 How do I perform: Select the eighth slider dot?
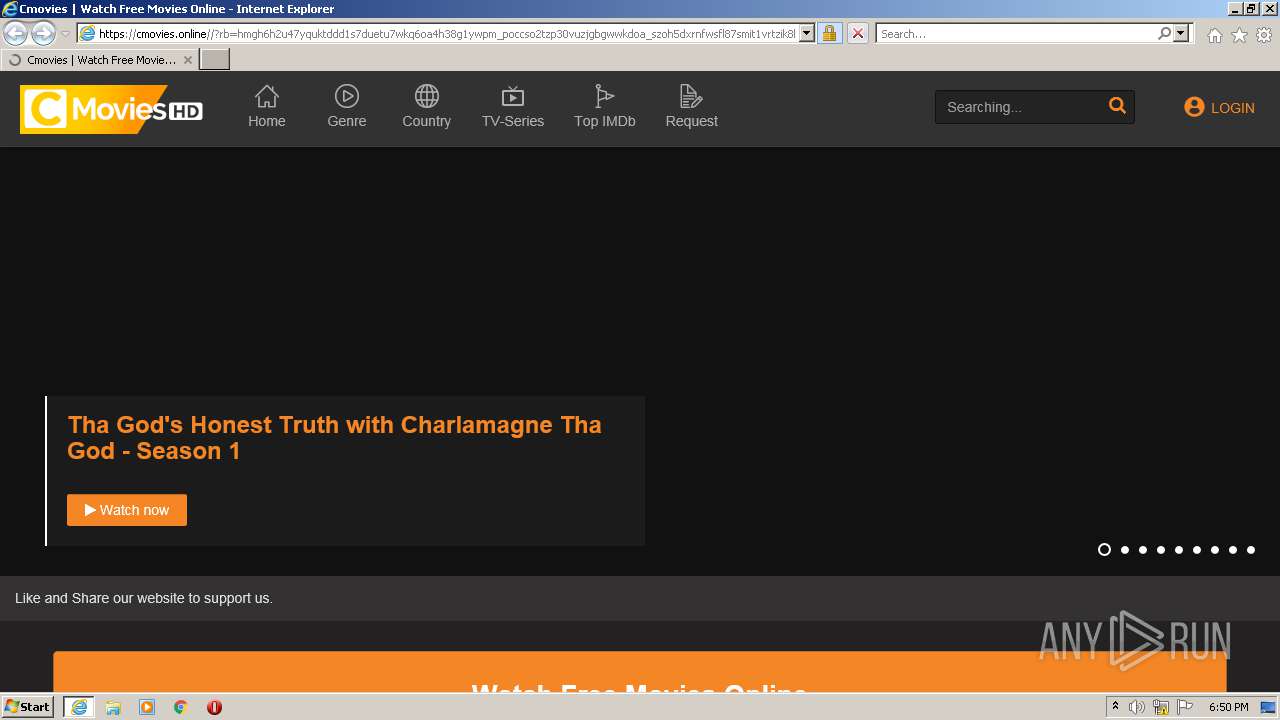pyautogui.click(x=1233, y=550)
